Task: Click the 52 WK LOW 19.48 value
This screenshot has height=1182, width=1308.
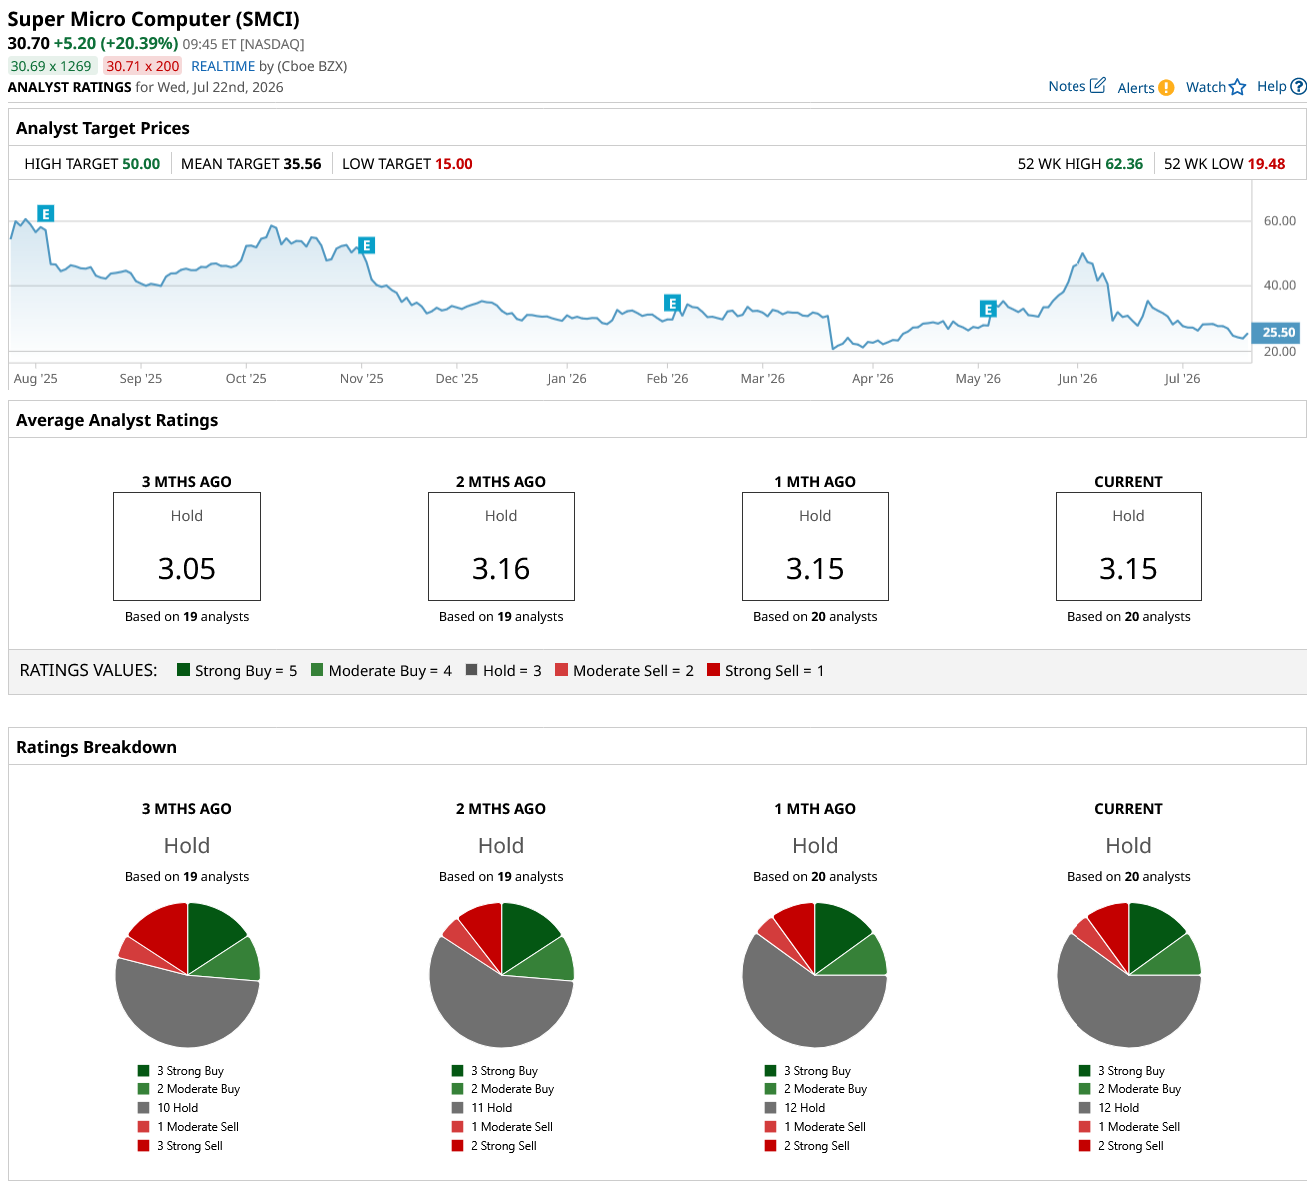Action: point(1267,164)
